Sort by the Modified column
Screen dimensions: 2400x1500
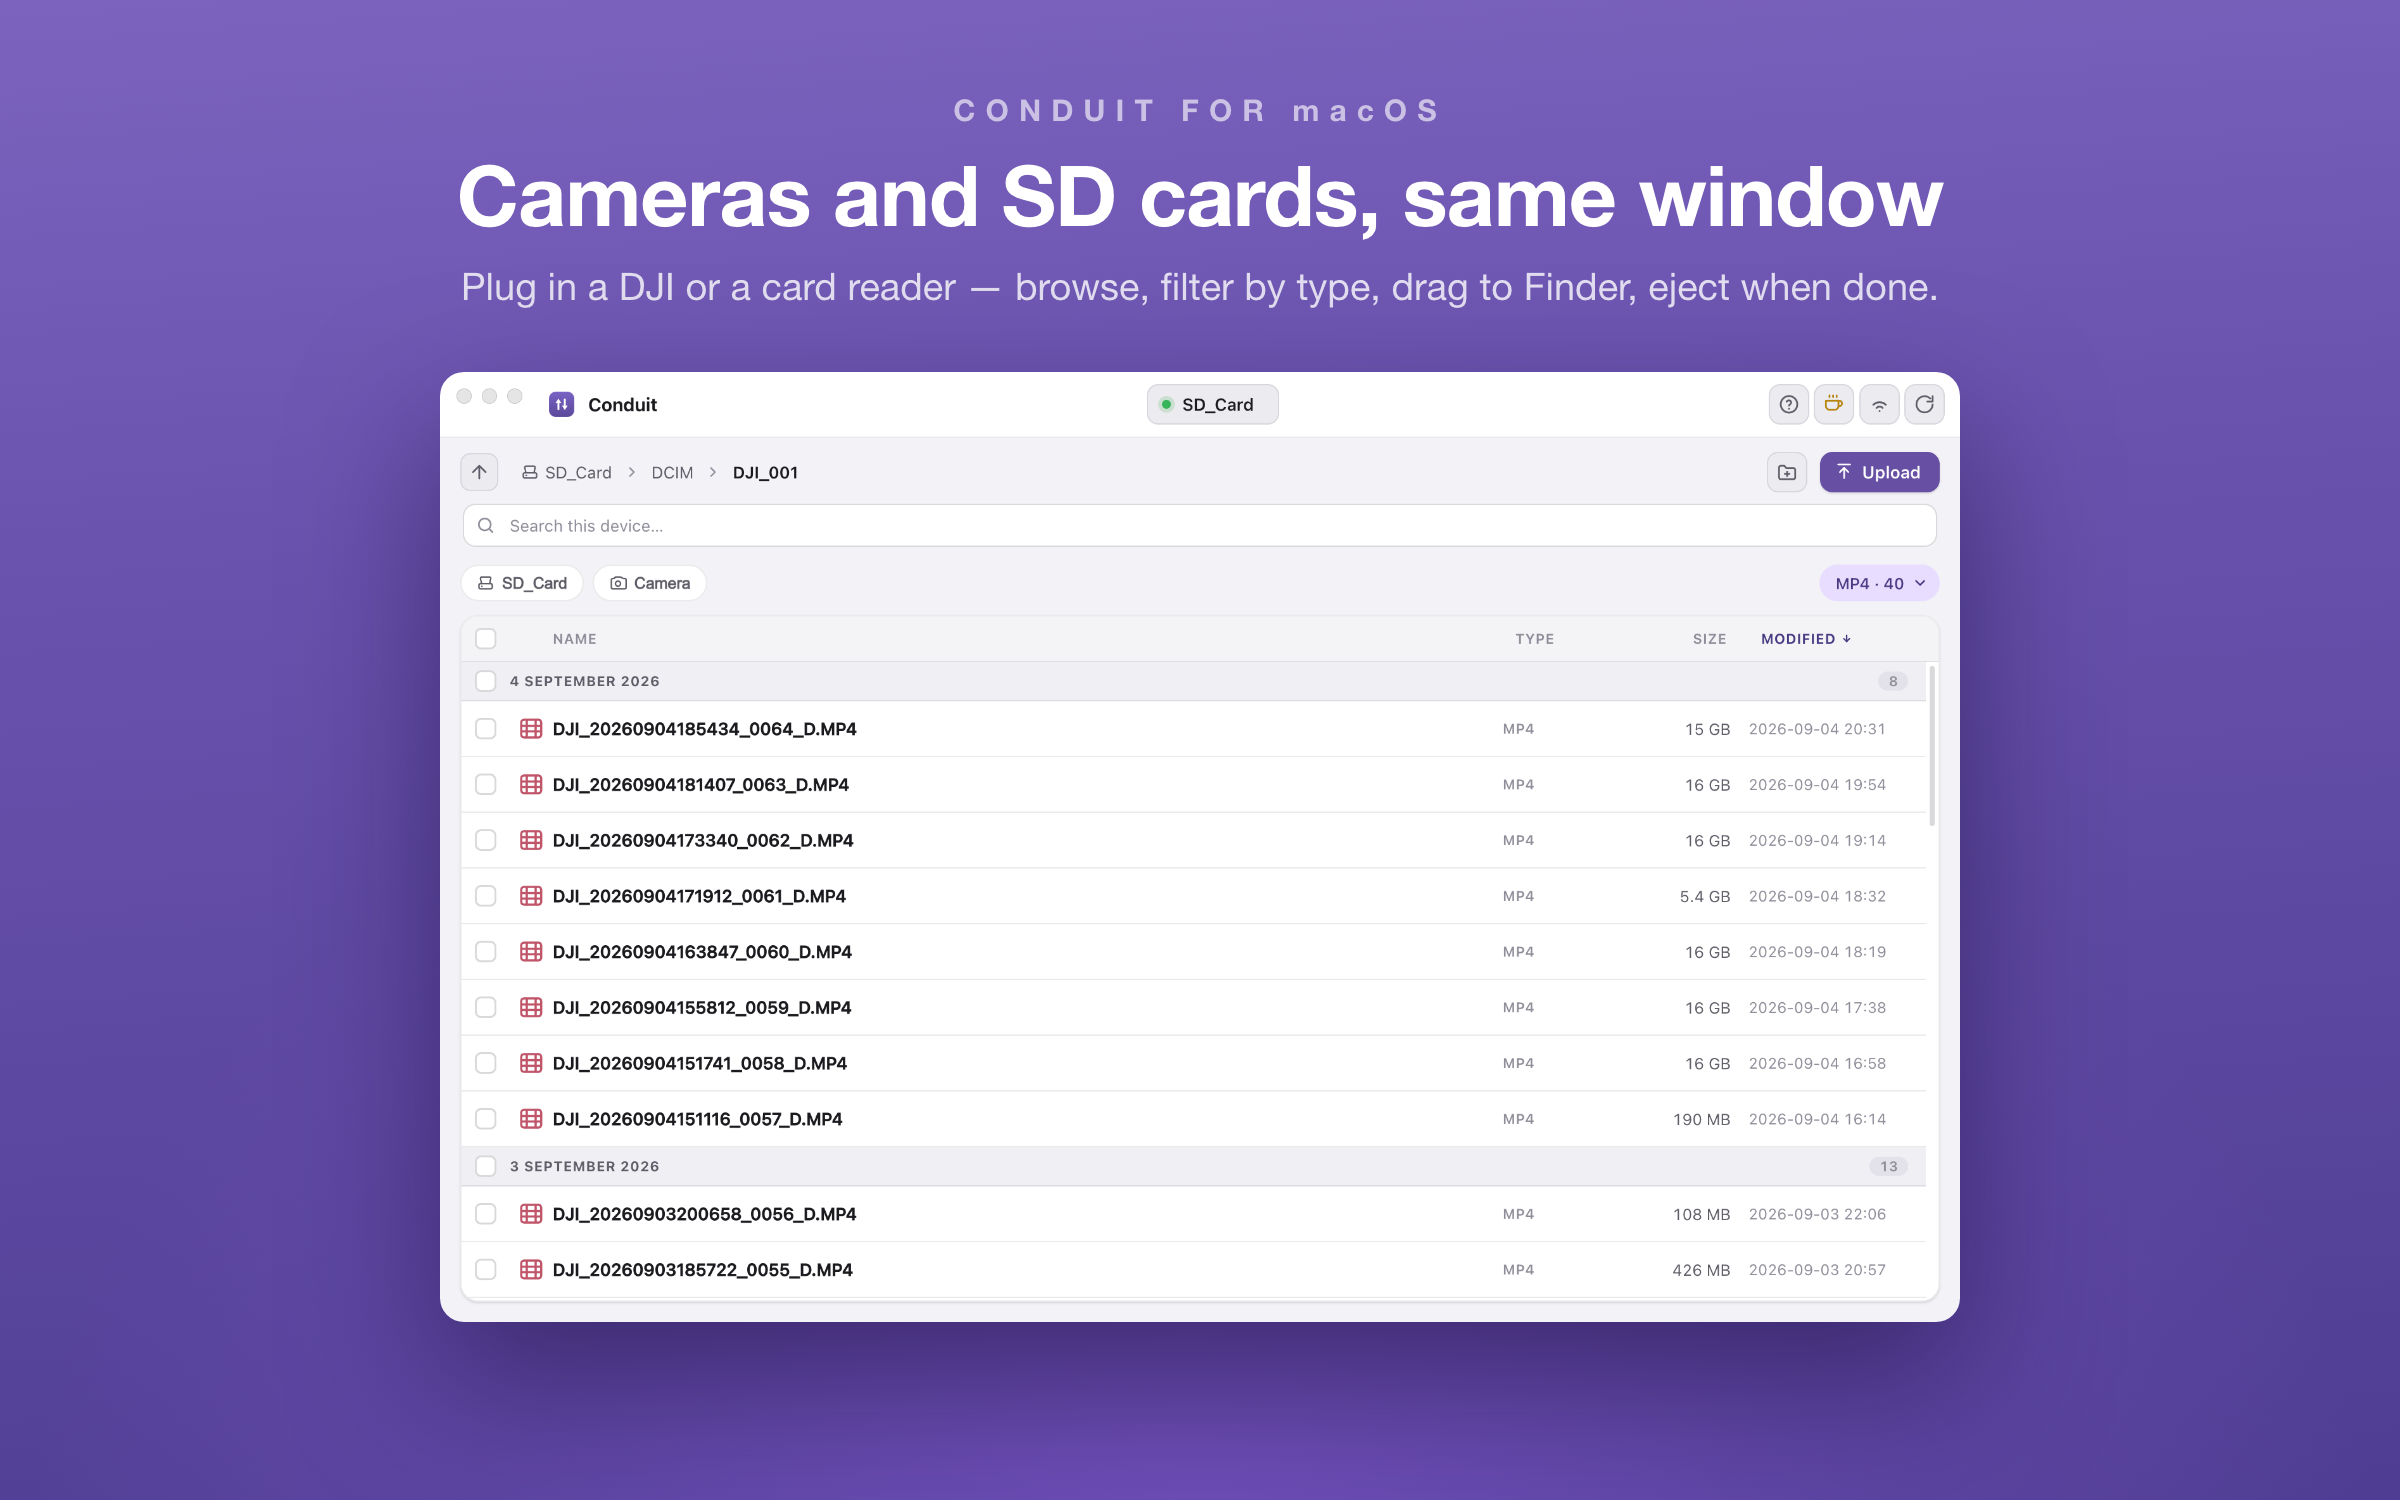coord(1806,639)
